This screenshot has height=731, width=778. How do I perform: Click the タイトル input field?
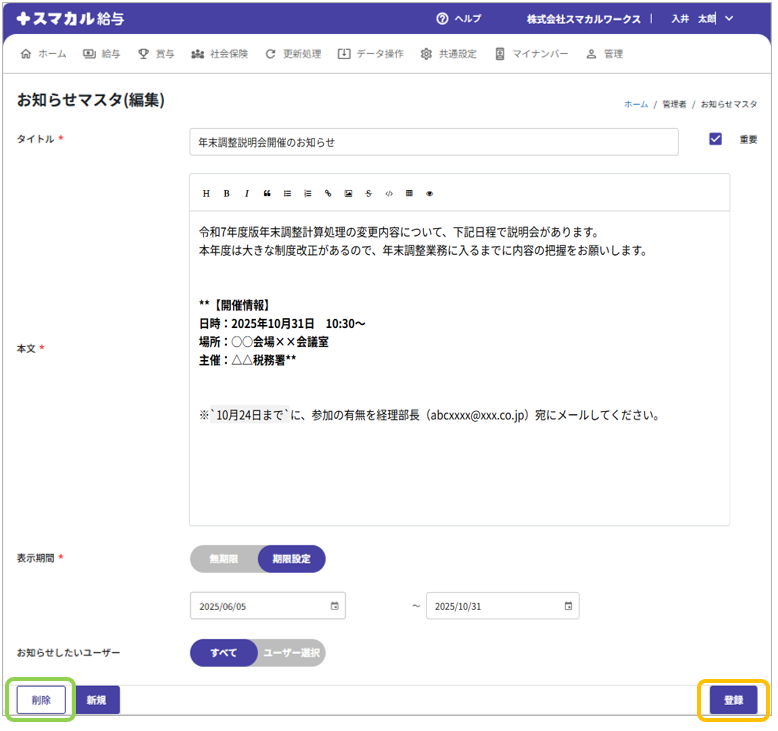click(x=434, y=142)
